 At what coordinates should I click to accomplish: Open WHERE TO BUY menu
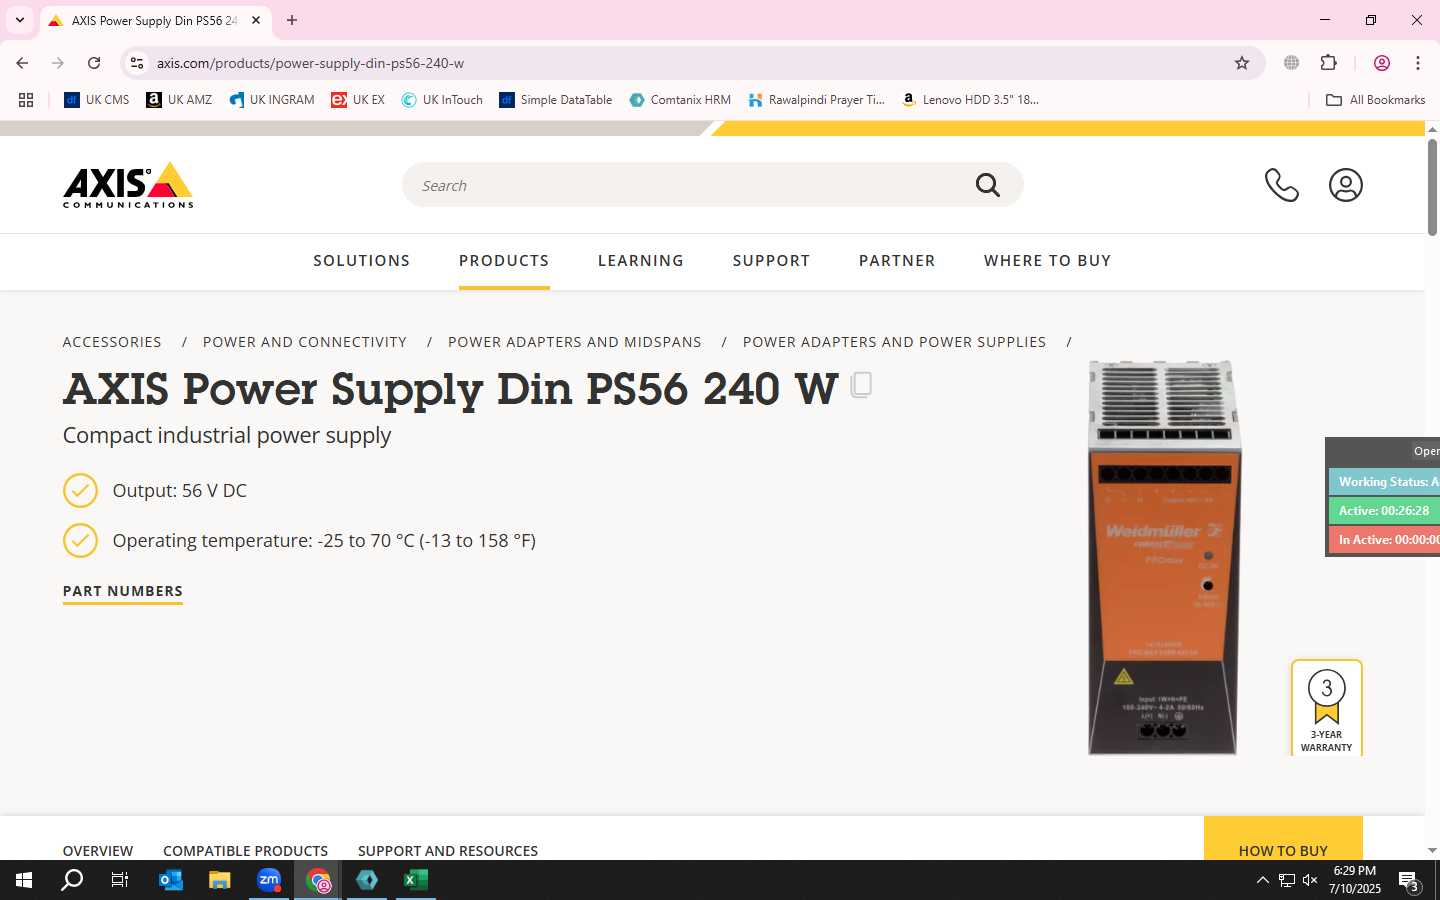click(x=1047, y=261)
